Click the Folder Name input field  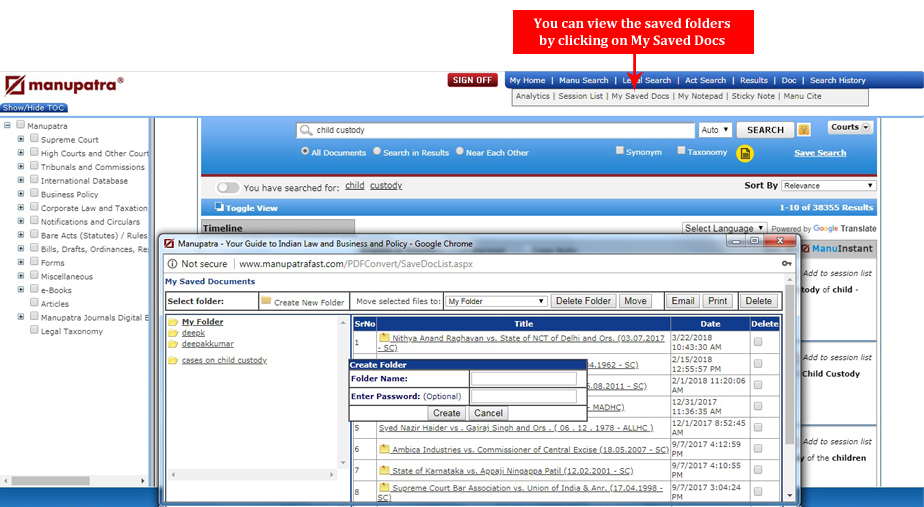pyautogui.click(x=524, y=378)
